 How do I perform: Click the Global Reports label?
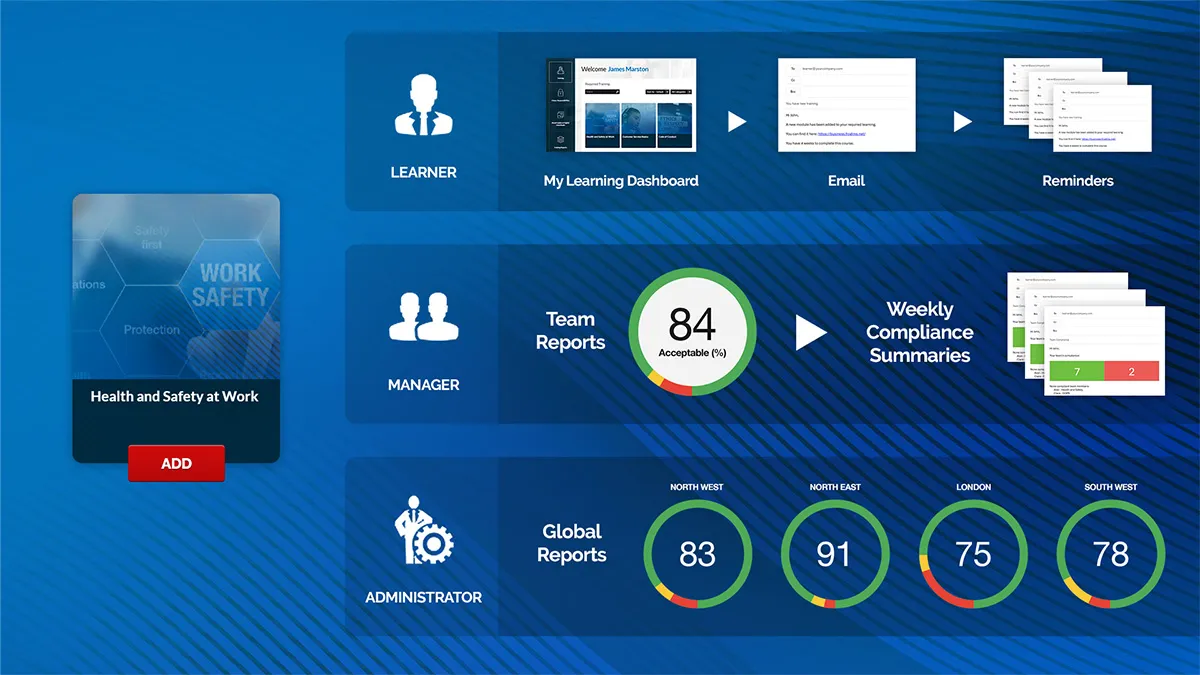[x=571, y=543]
